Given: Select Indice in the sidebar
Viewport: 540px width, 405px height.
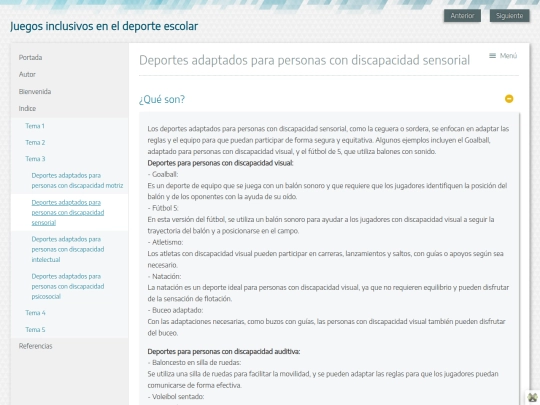Looking at the screenshot, I should pos(27,108).
